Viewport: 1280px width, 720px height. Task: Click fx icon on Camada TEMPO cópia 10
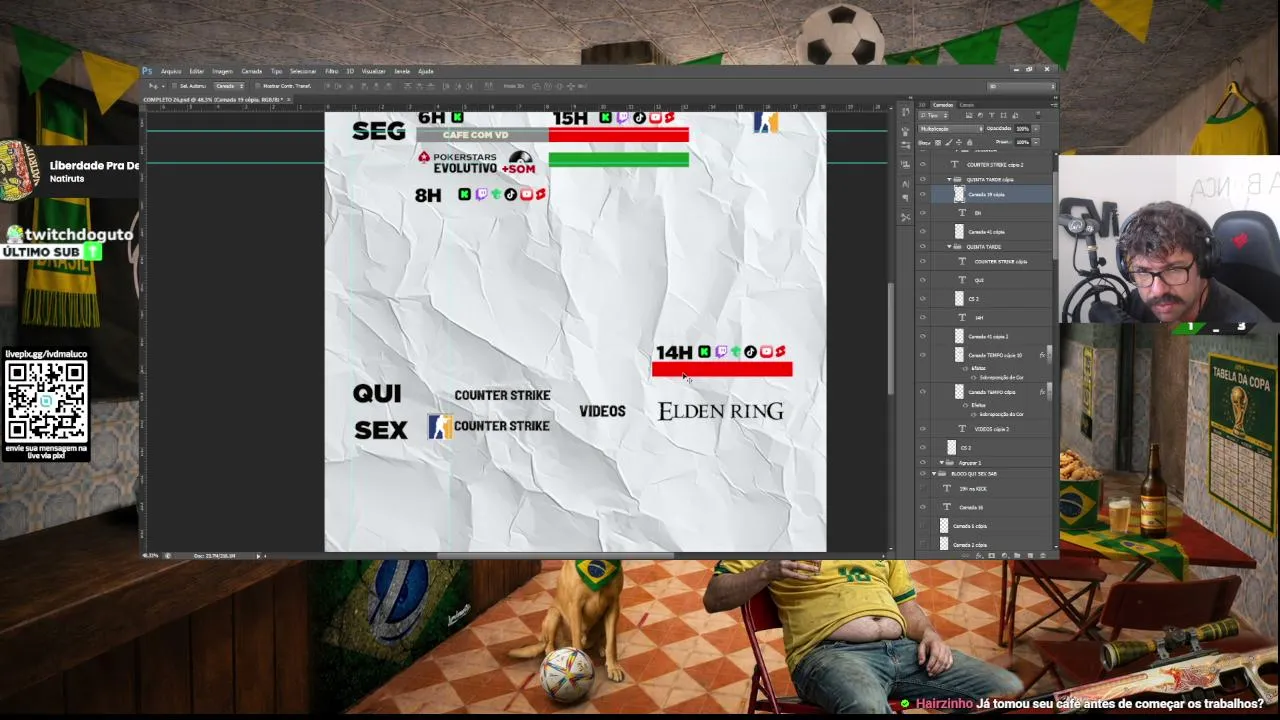click(x=1042, y=355)
